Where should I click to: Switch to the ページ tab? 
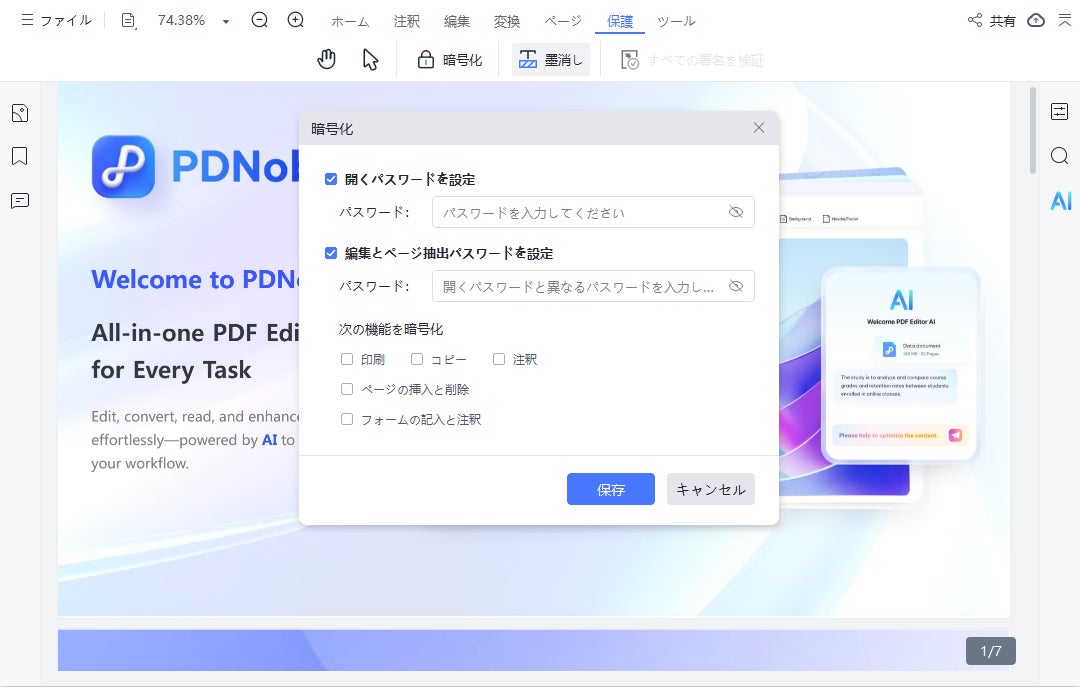click(563, 21)
